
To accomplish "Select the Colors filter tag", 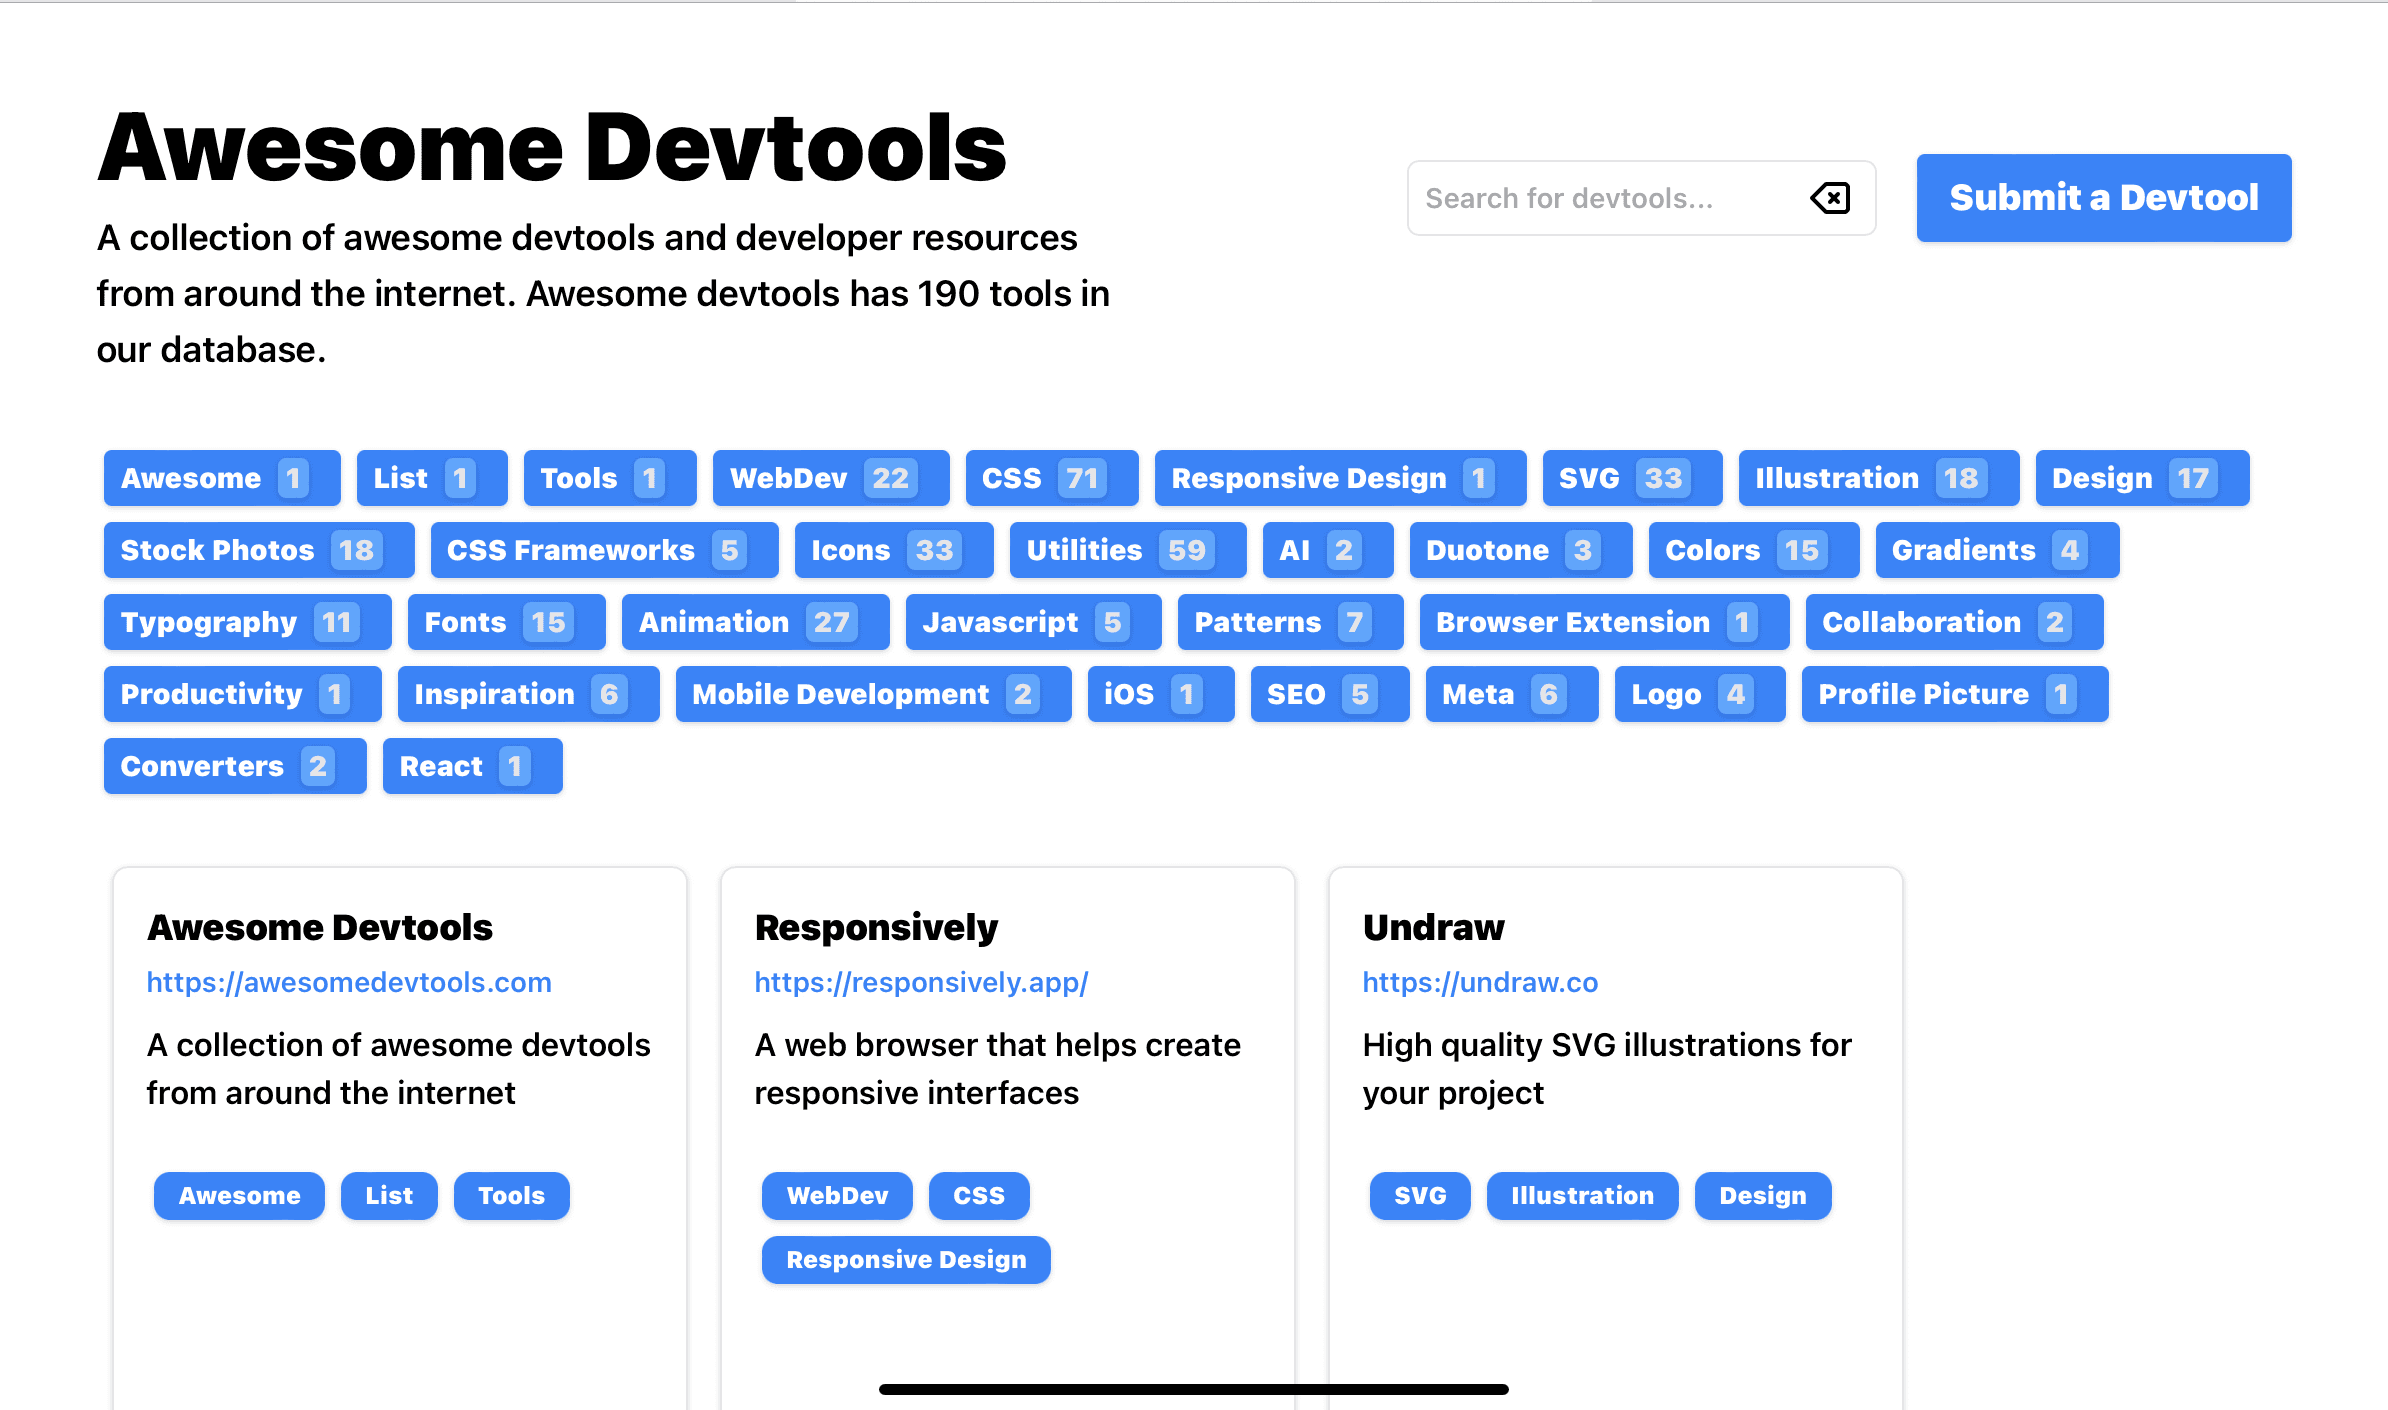I will pyautogui.click(x=1754, y=550).
